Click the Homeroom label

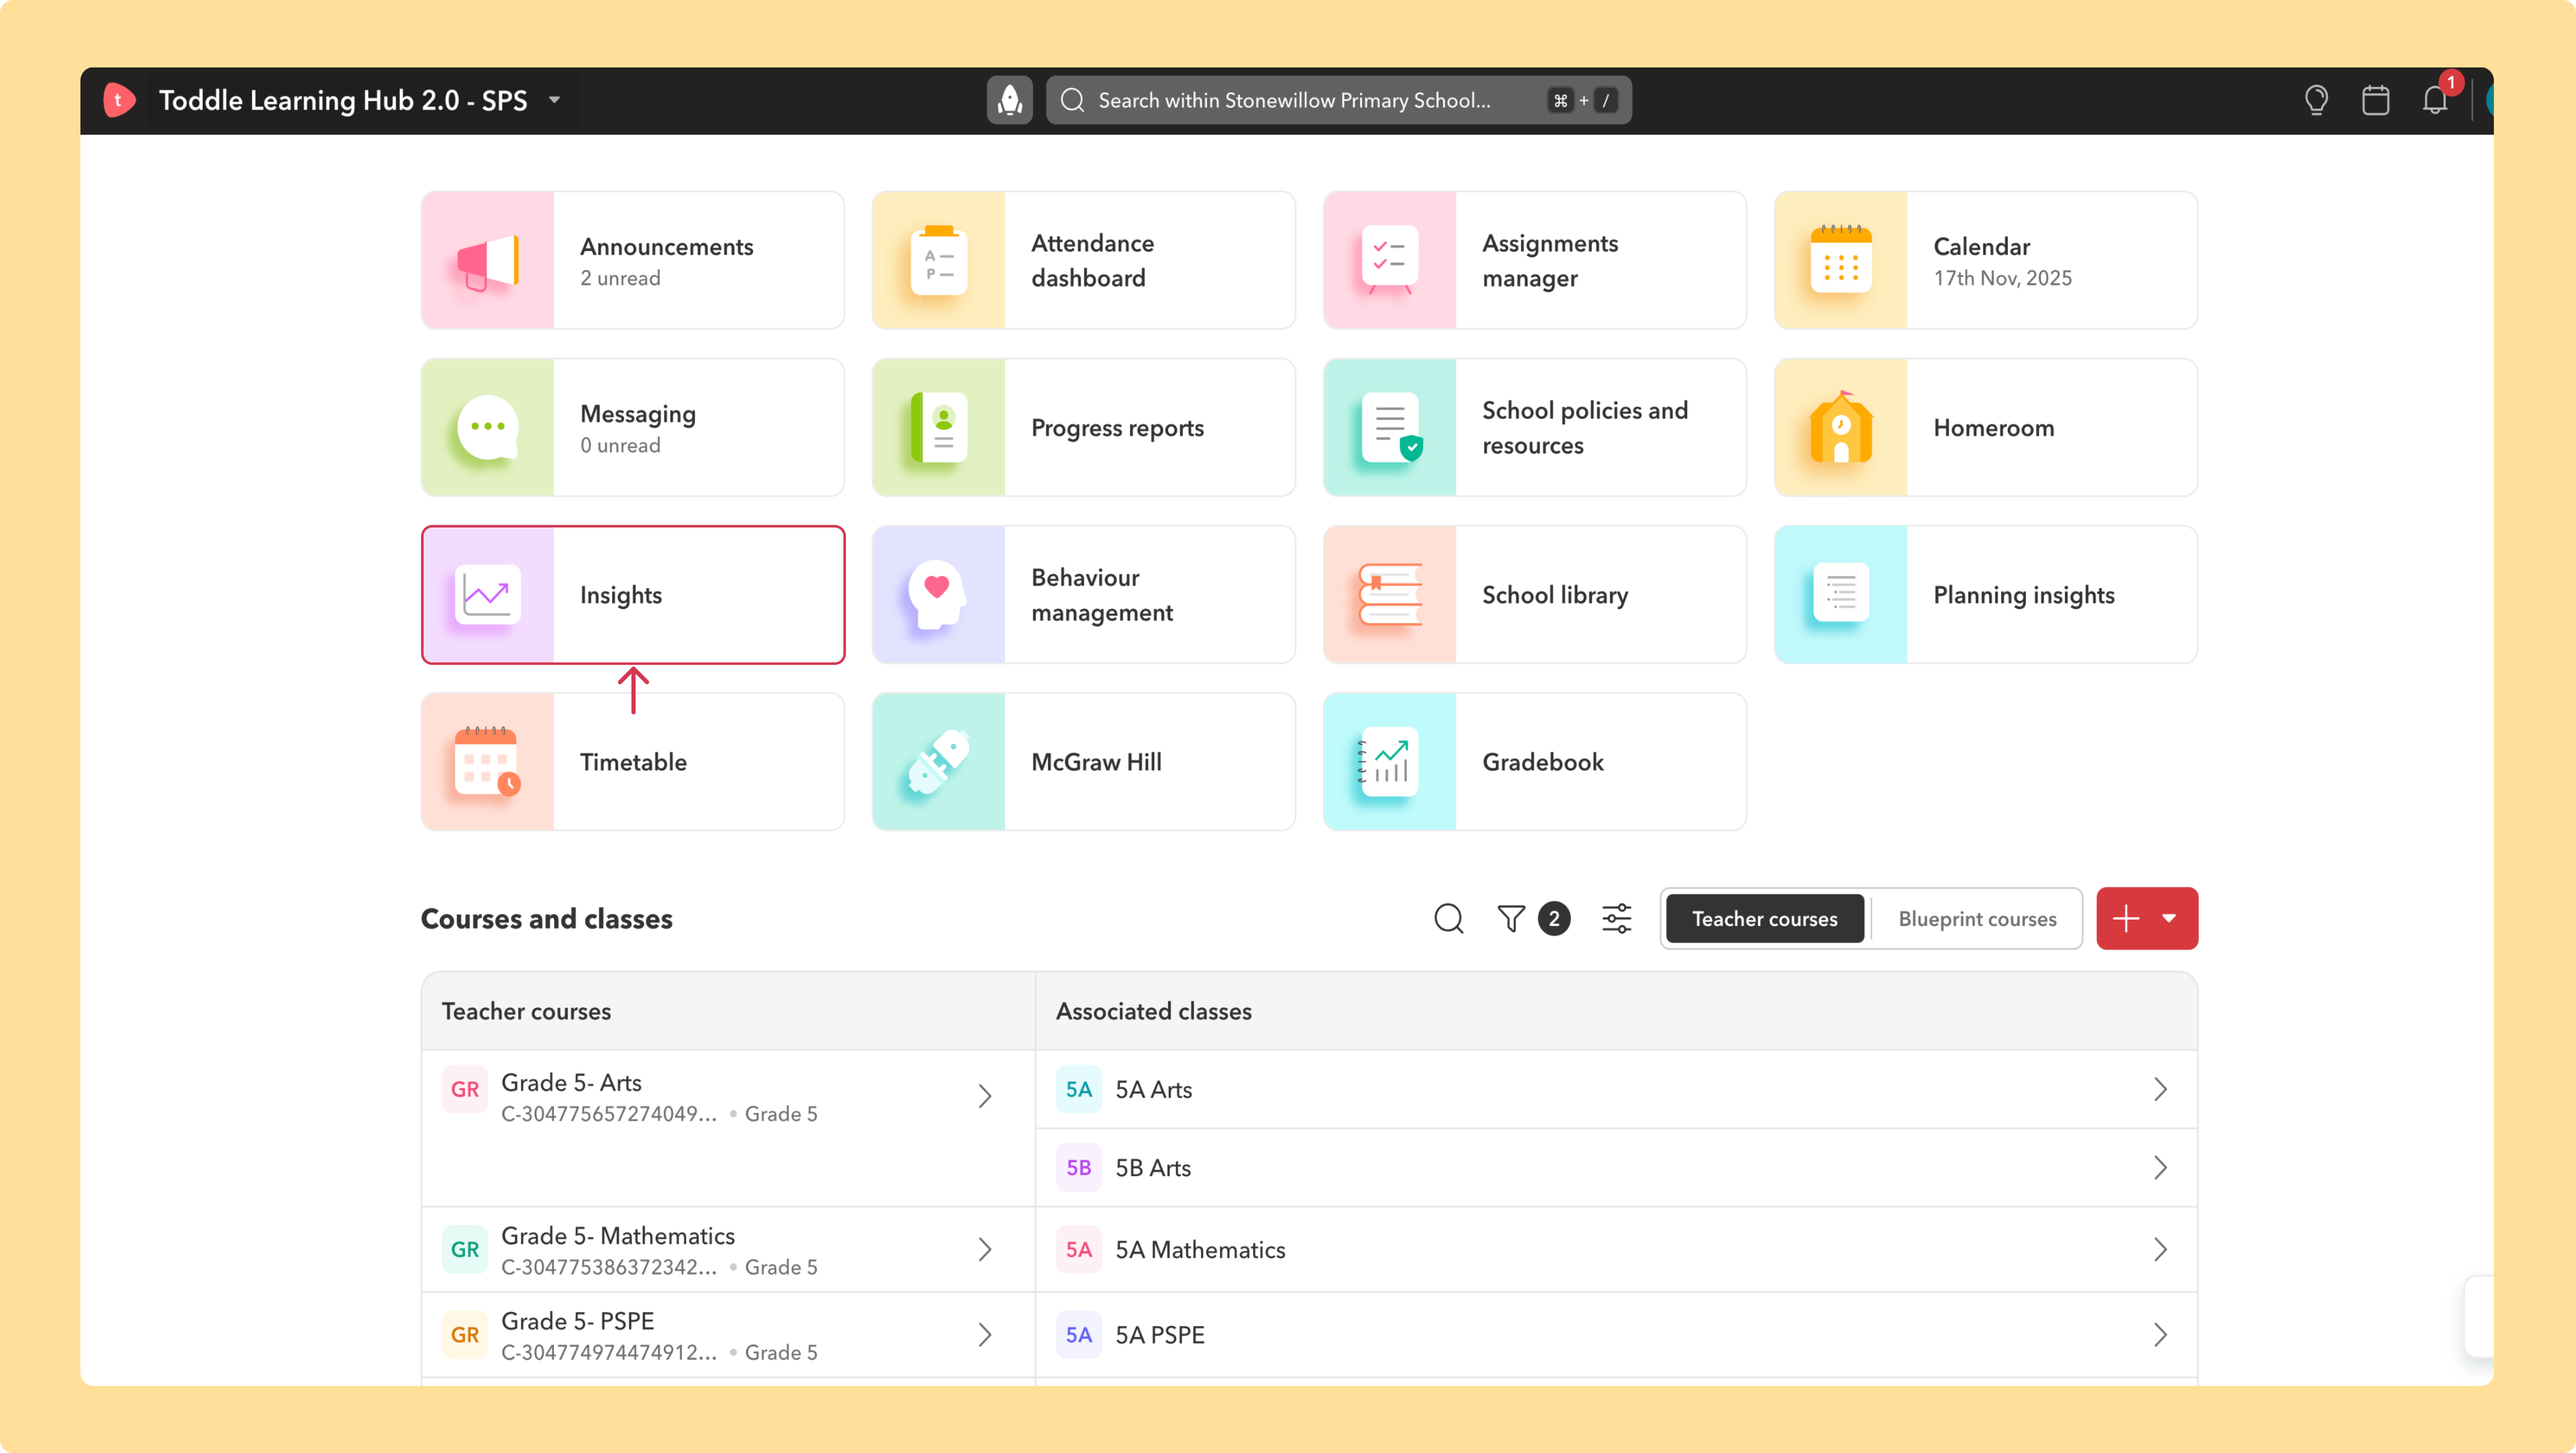(x=1994, y=428)
